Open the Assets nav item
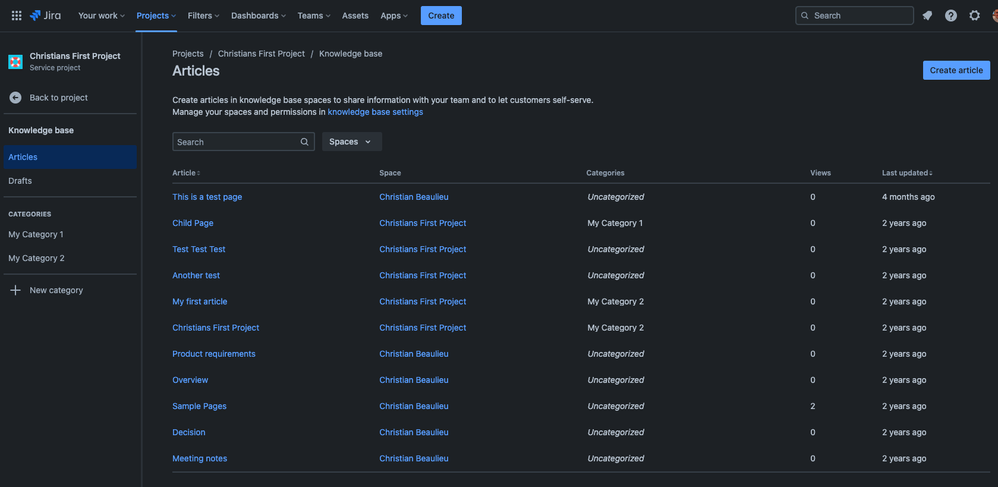The width and height of the screenshot is (998, 487). 355,15
